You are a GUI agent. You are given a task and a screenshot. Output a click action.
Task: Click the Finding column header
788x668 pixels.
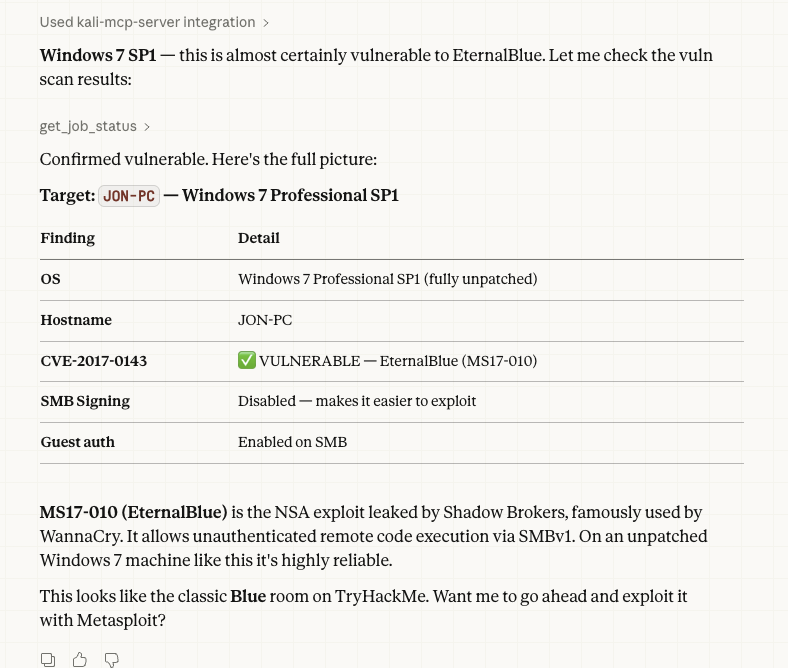pyautogui.click(x=68, y=238)
